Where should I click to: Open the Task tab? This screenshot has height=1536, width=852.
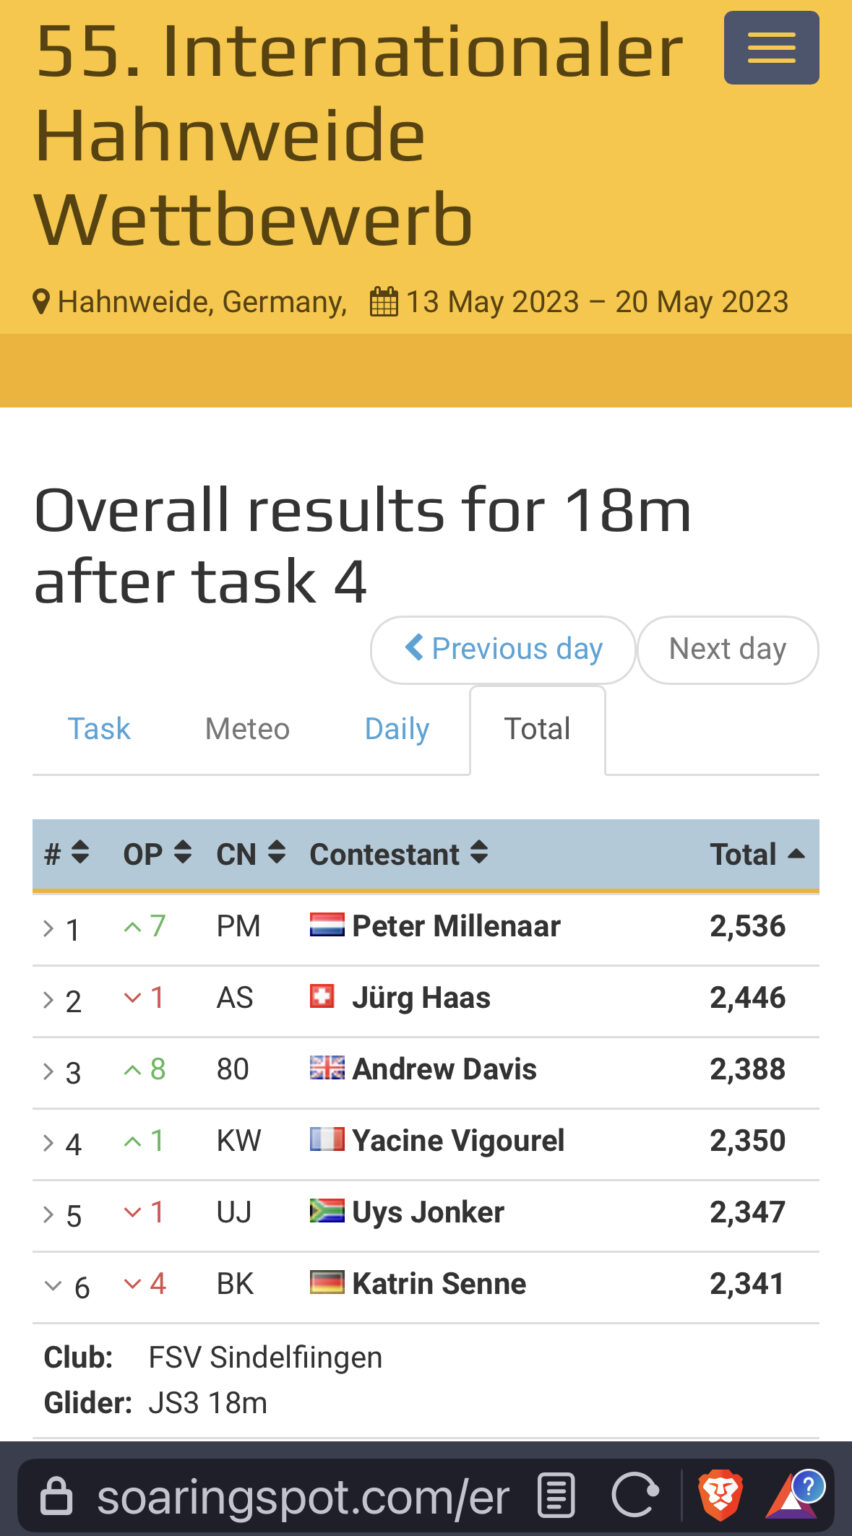click(x=99, y=729)
